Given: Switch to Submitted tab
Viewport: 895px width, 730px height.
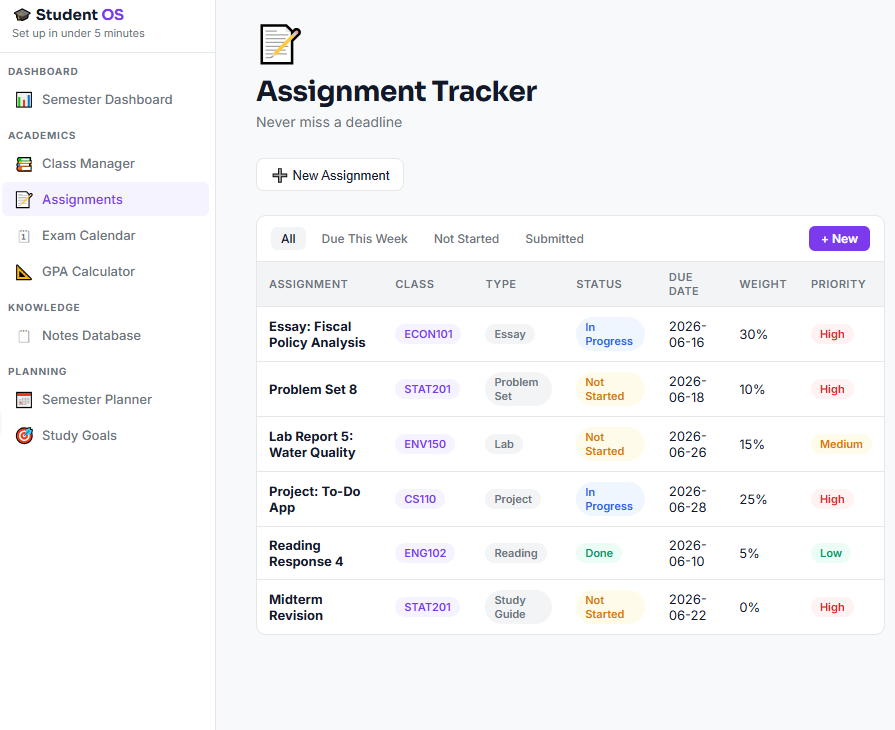Looking at the screenshot, I should click(x=554, y=239).
